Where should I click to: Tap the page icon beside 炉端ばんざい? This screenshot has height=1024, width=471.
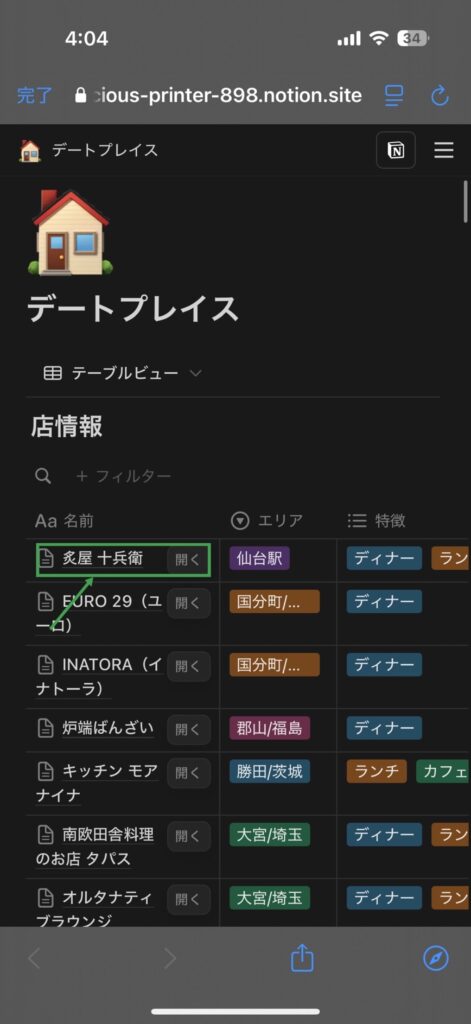coord(45,729)
